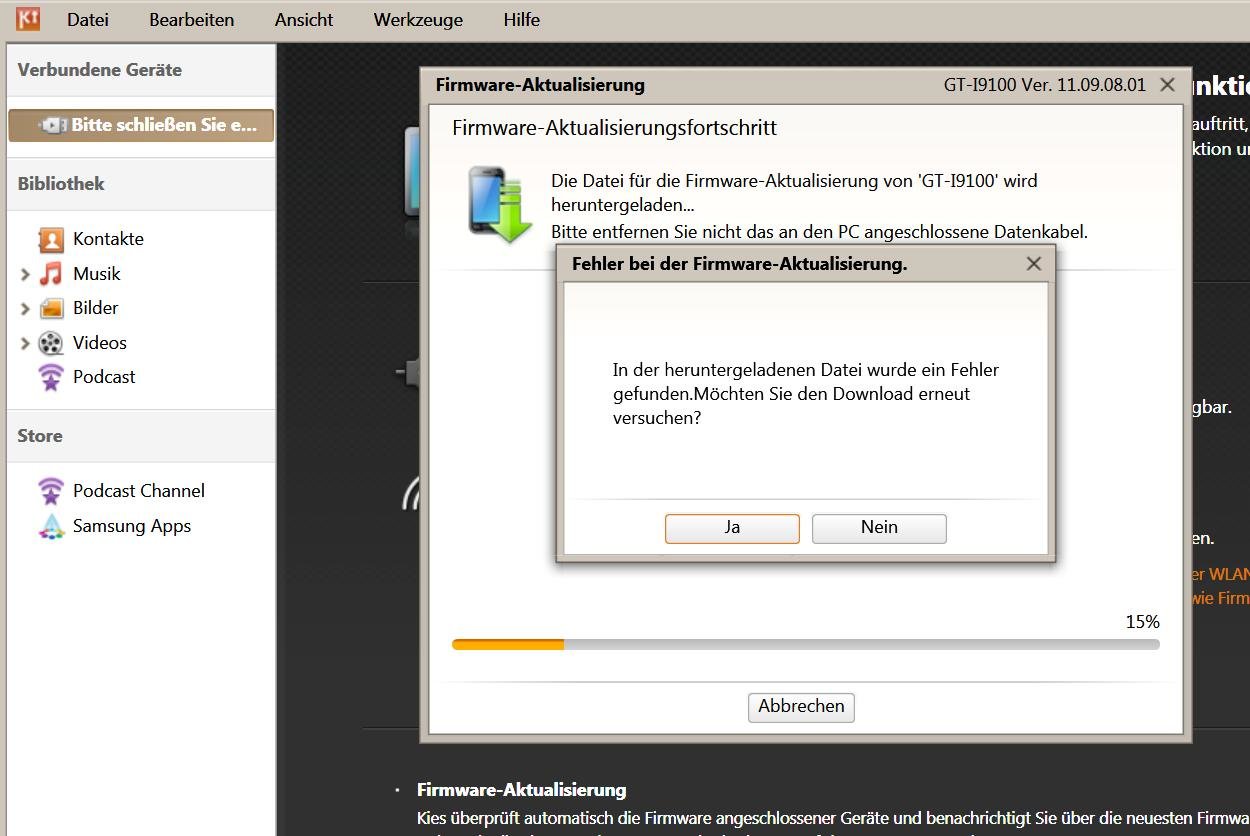The height and width of the screenshot is (836, 1250).
Task: Expand the Bilder tree node arrow
Action: pos(25,309)
